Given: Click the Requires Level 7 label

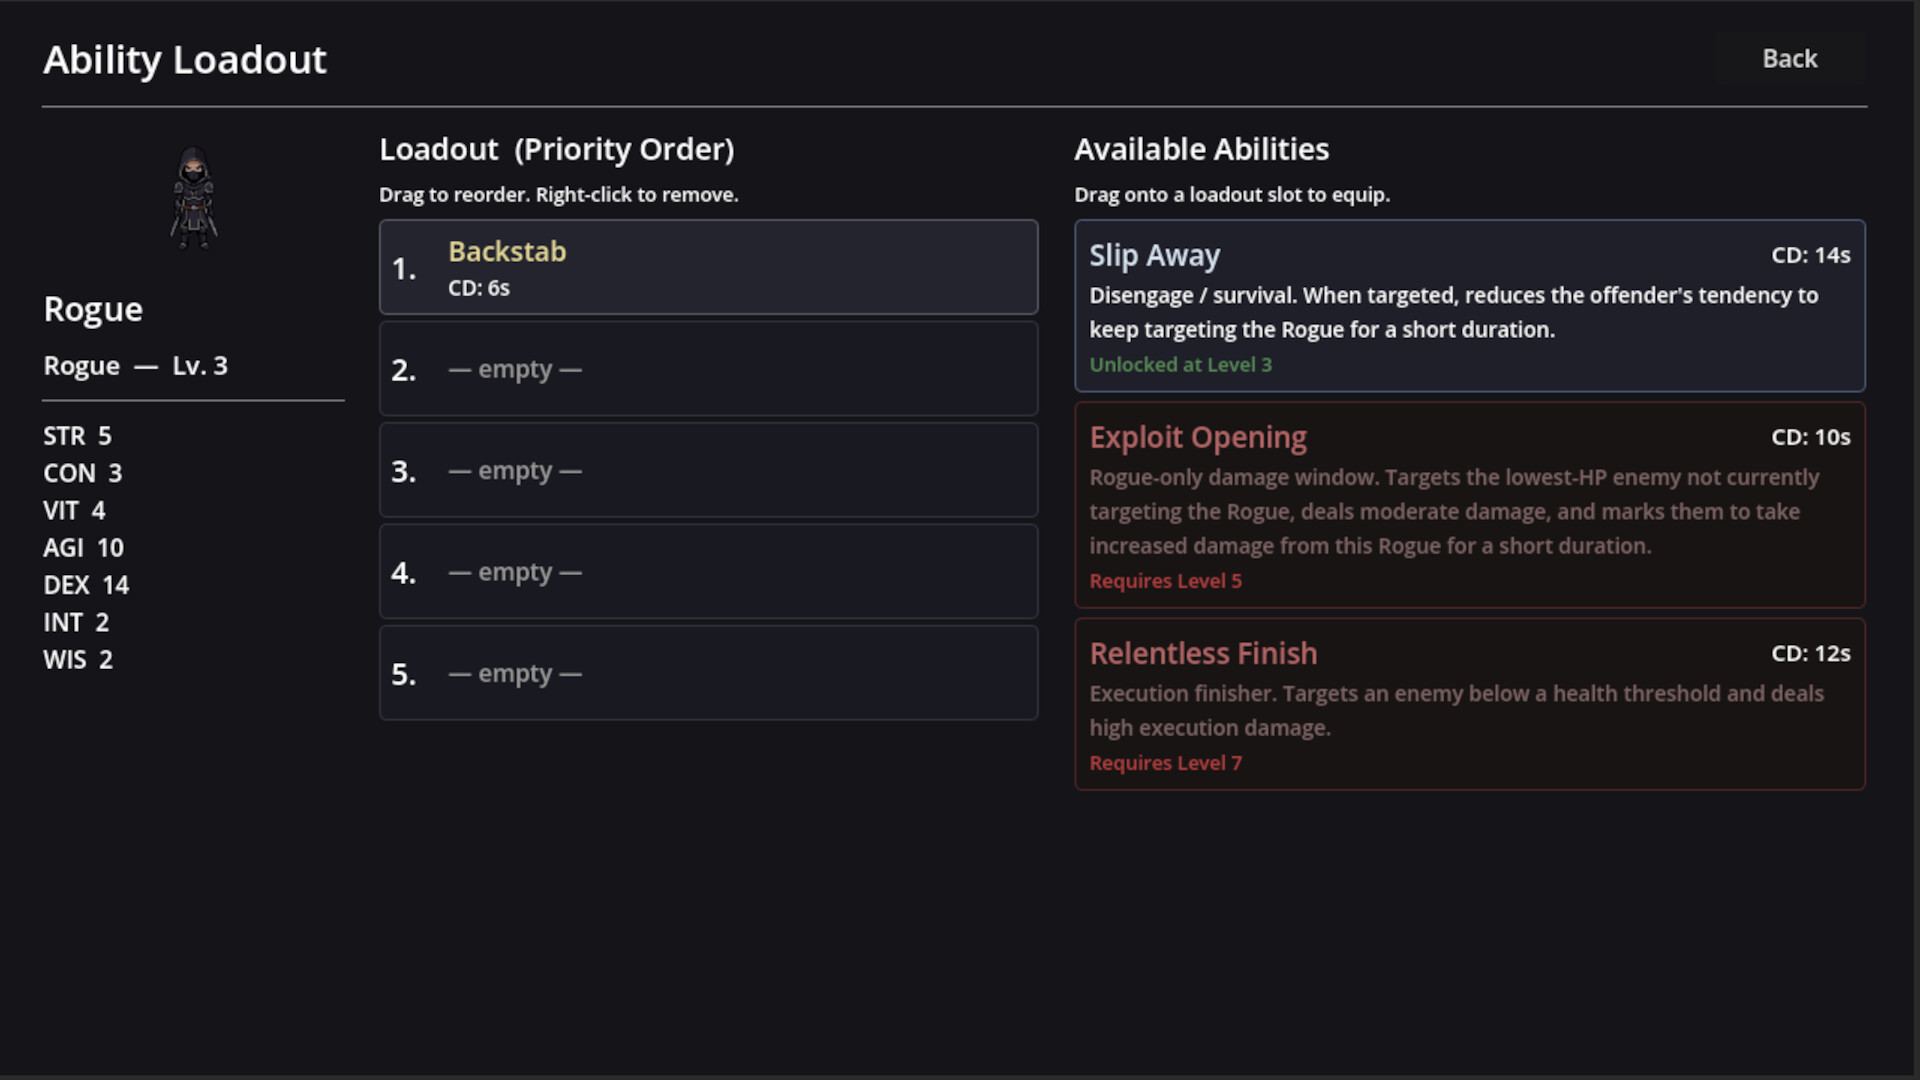Looking at the screenshot, I should [x=1165, y=763].
